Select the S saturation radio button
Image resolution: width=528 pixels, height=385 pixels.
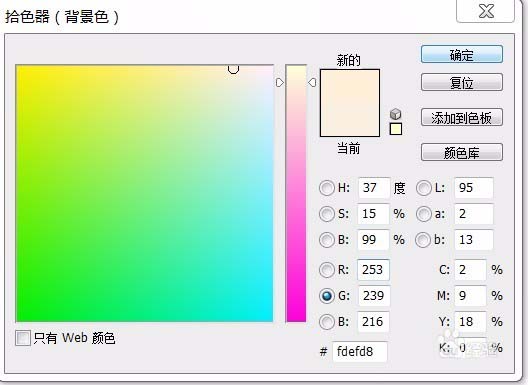pyautogui.click(x=326, y=214)
